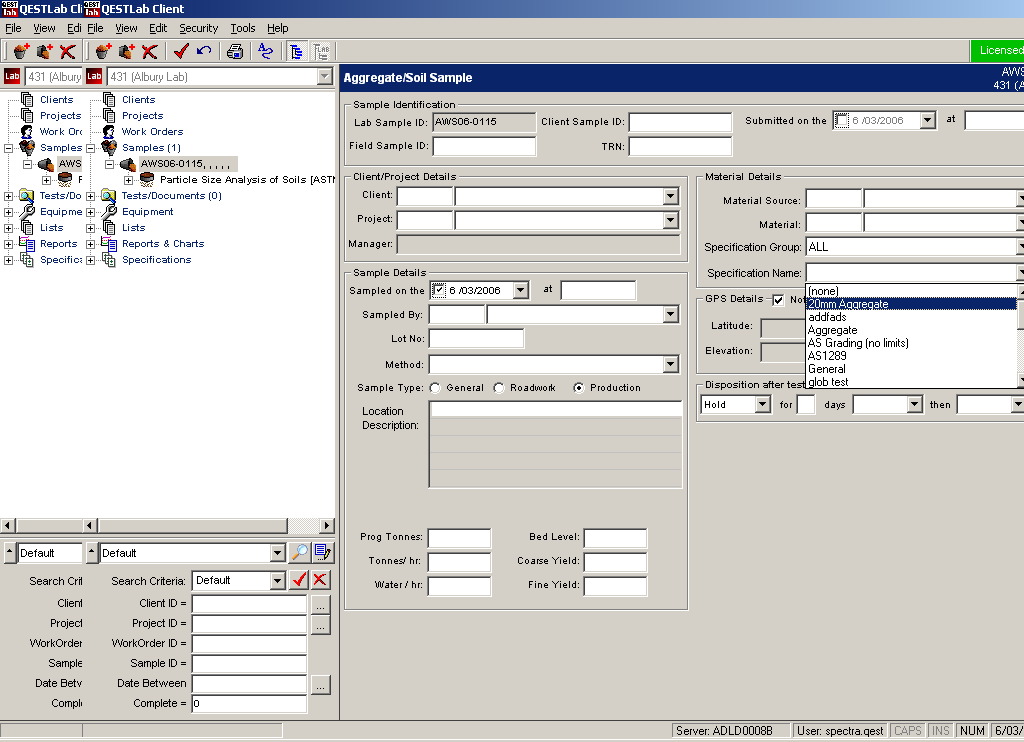Image resolution: width=1024 pixels, height=742 pixels.
Task: Click the red checkmark save icon in toolbar
Action: (181, 51)
